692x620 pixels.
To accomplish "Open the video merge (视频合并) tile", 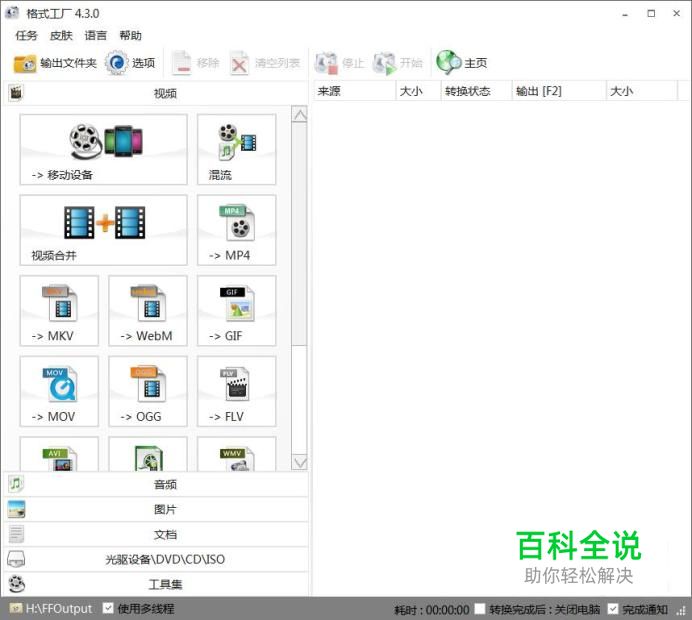I will pos(103,230).
